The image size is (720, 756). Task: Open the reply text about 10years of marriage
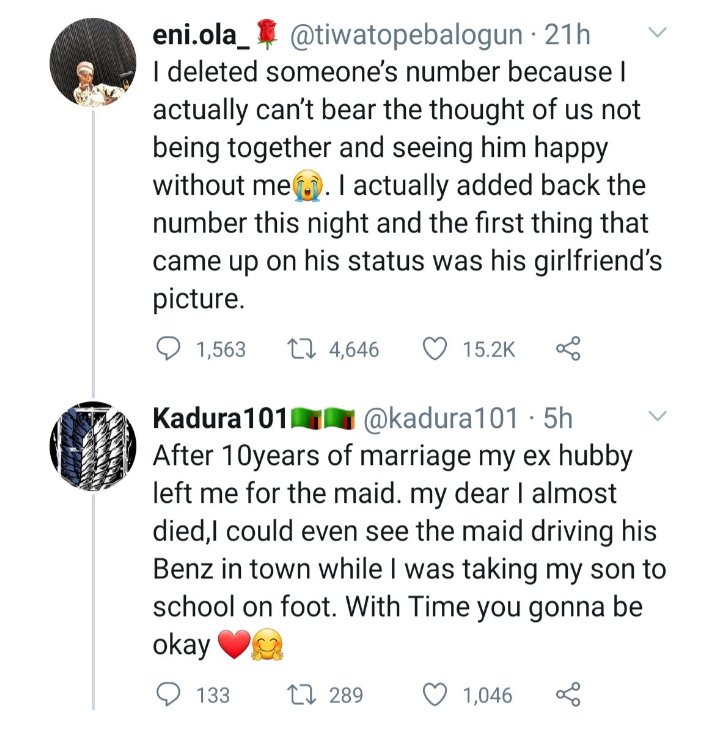tap(400, 549)
